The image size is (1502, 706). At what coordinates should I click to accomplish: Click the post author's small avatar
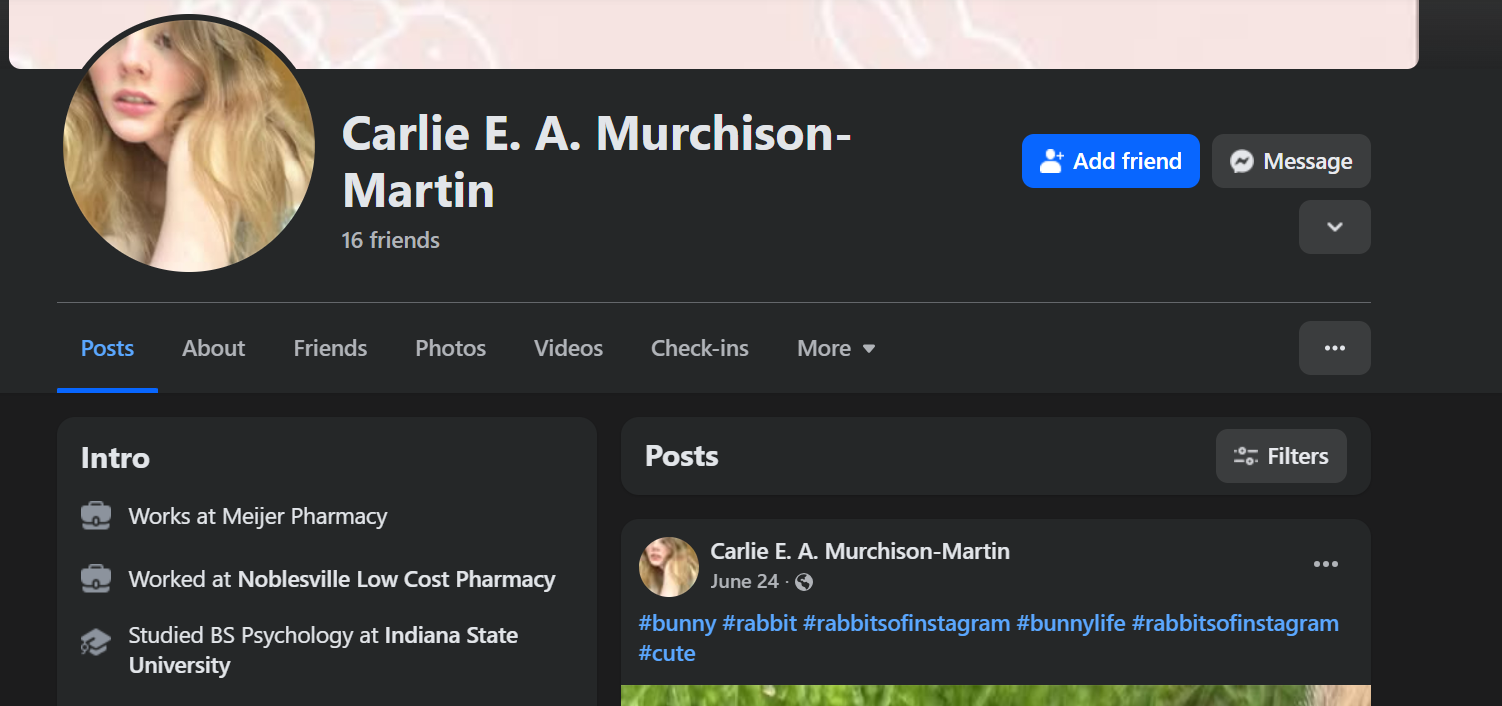tap(668, 567)
